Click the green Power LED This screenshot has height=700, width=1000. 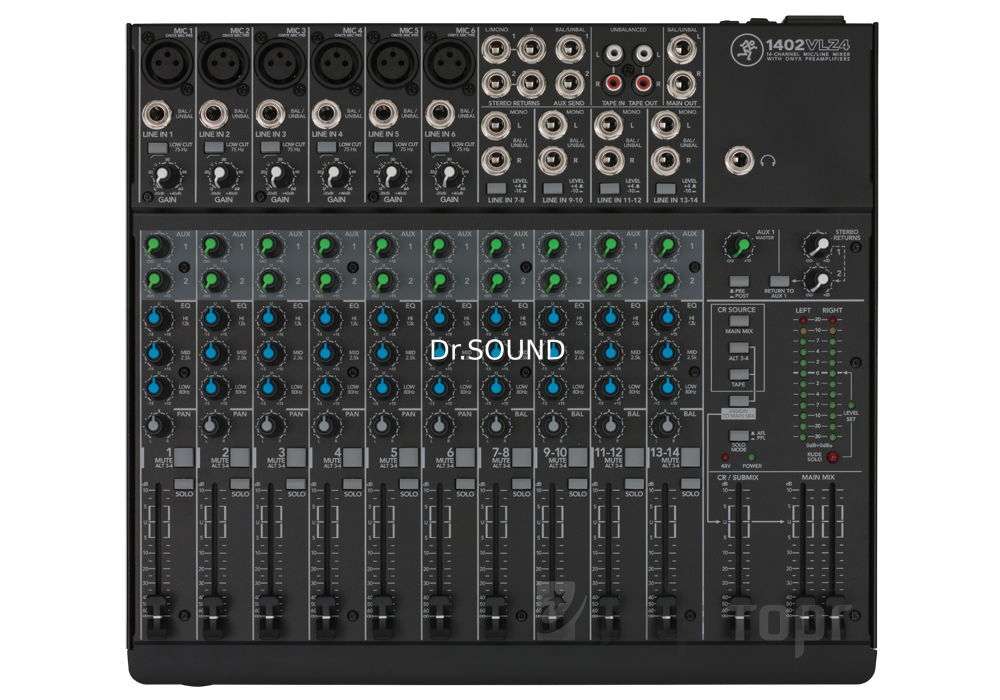pyautogui.click(x=751, y=458)
